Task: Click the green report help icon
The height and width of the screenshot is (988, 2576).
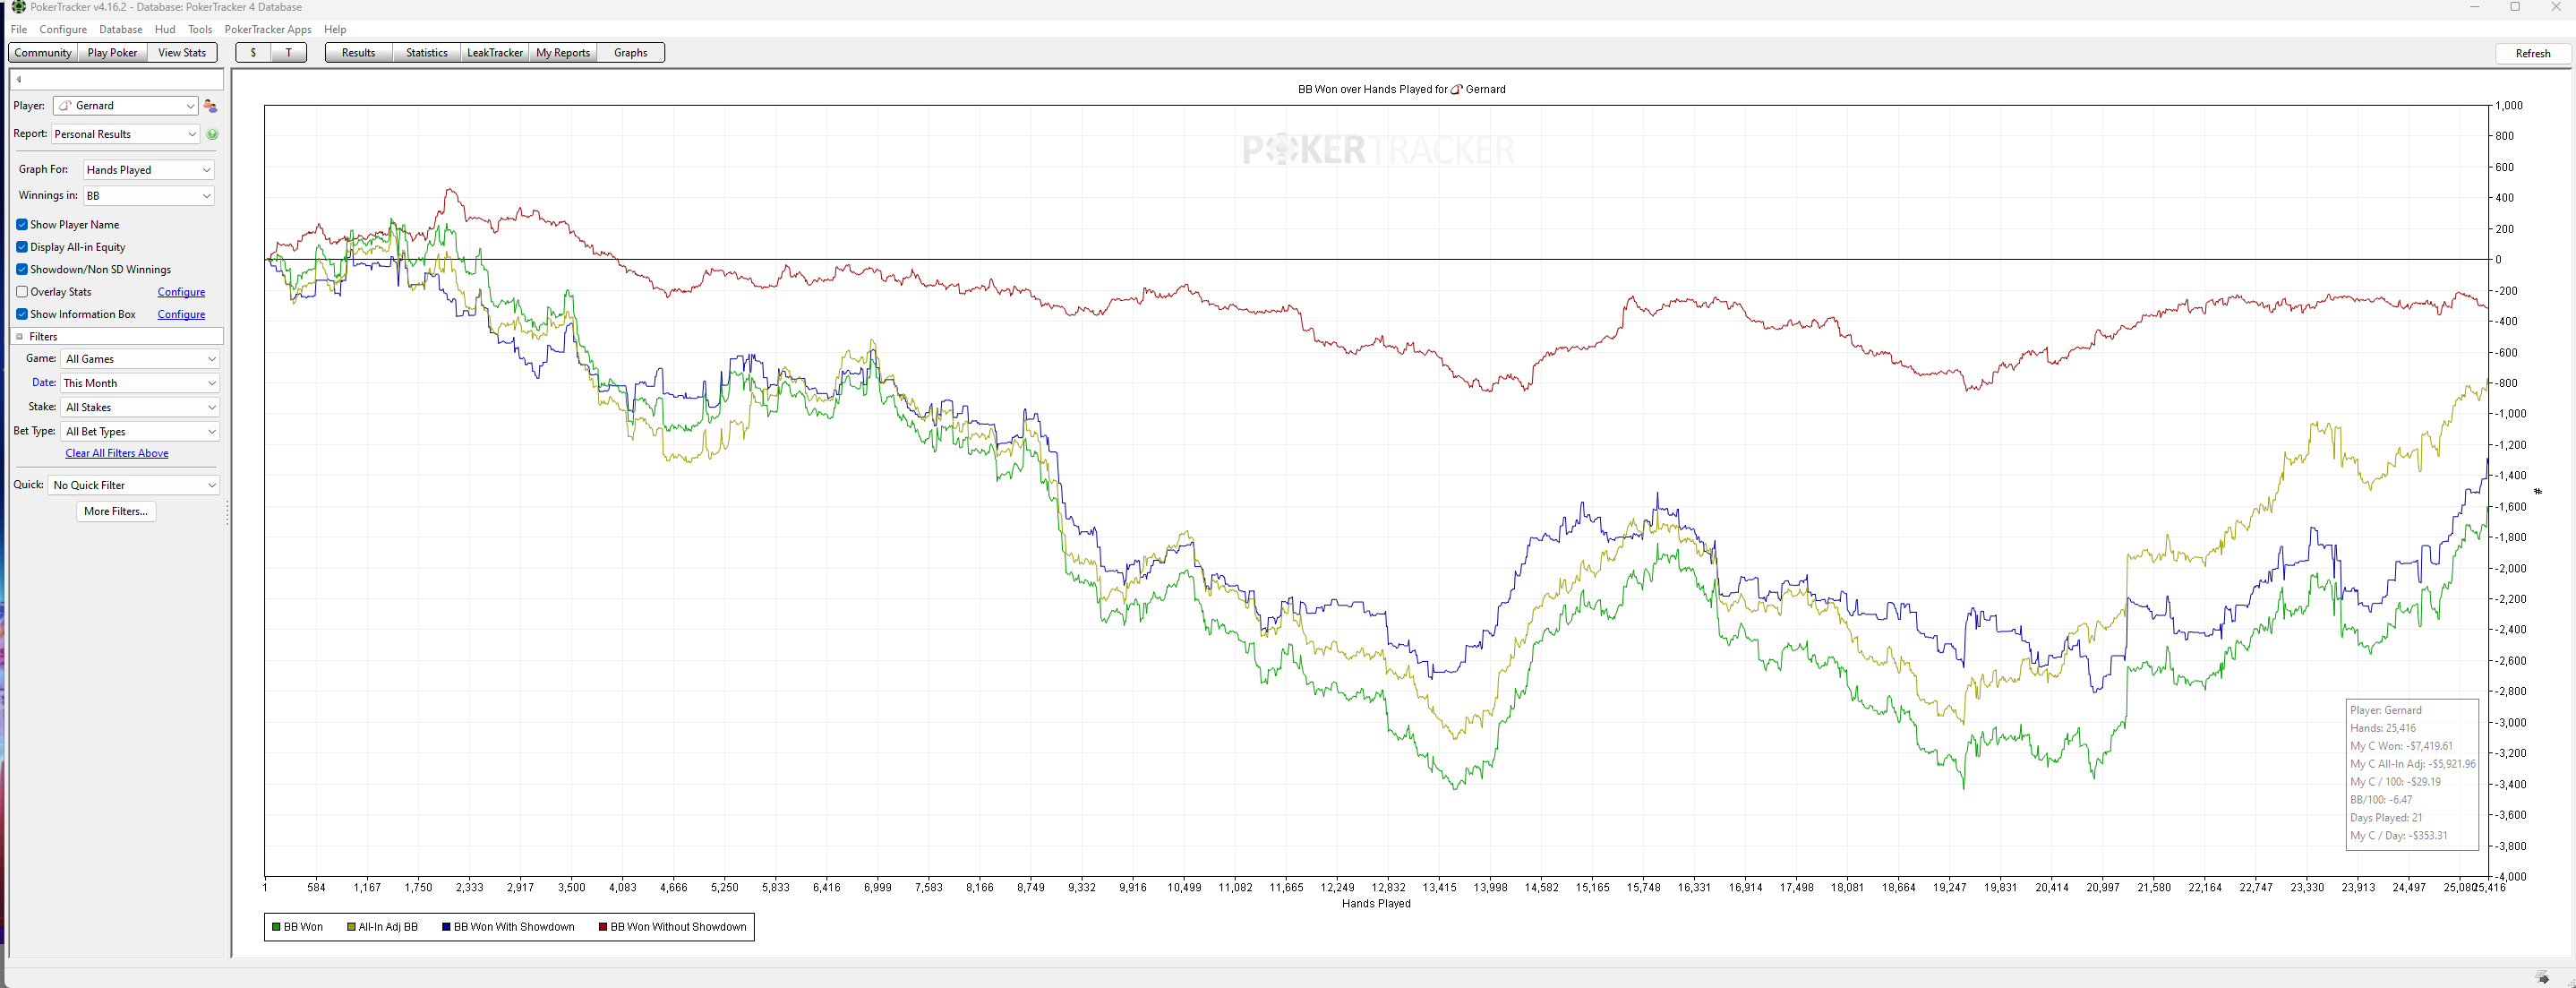Action: point(212,134)
